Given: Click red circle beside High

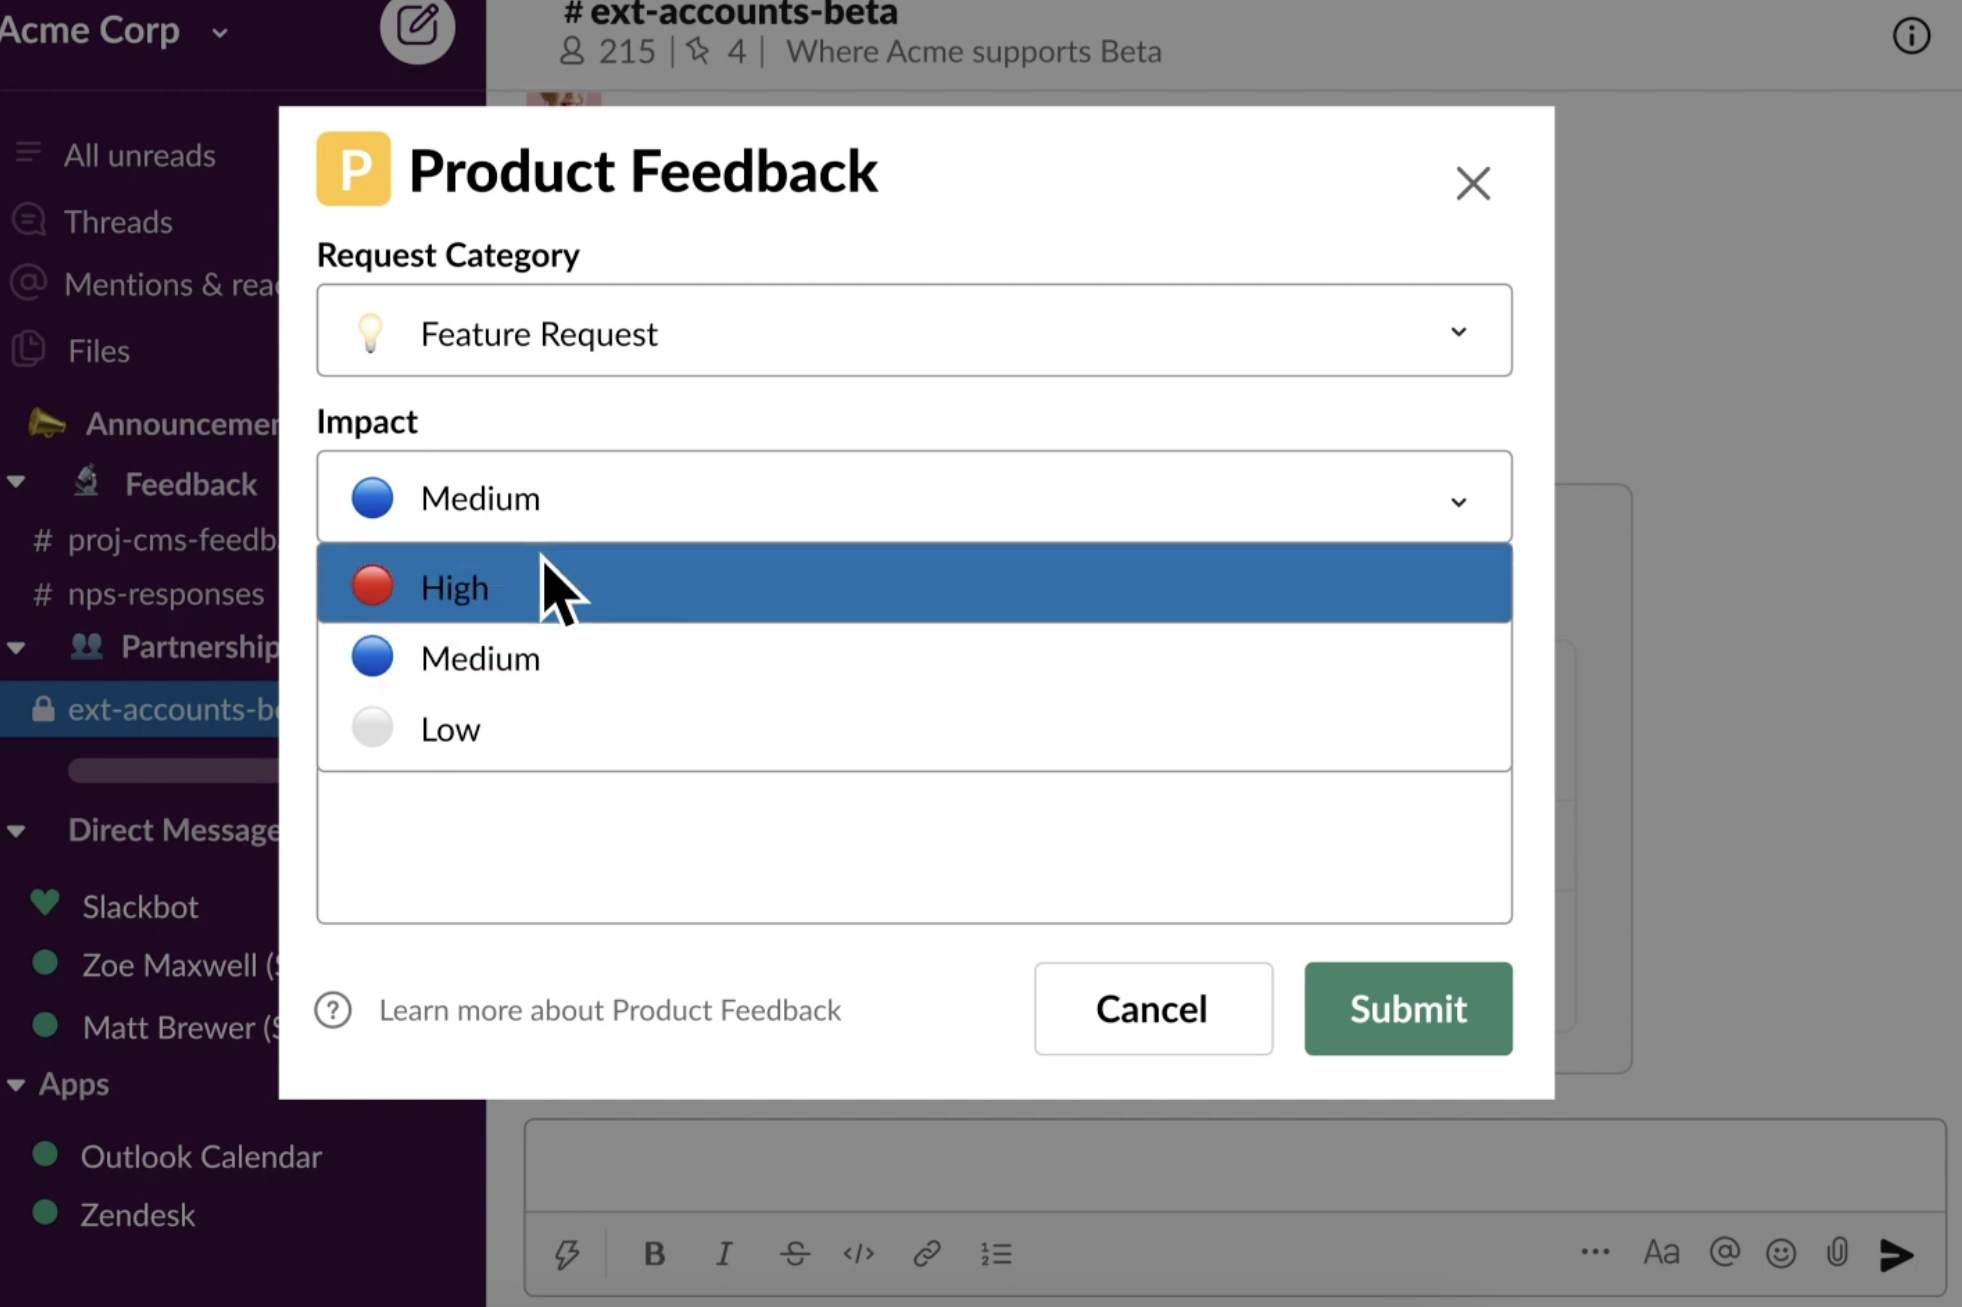Looking at the screenshot, I should pos(372,585).
